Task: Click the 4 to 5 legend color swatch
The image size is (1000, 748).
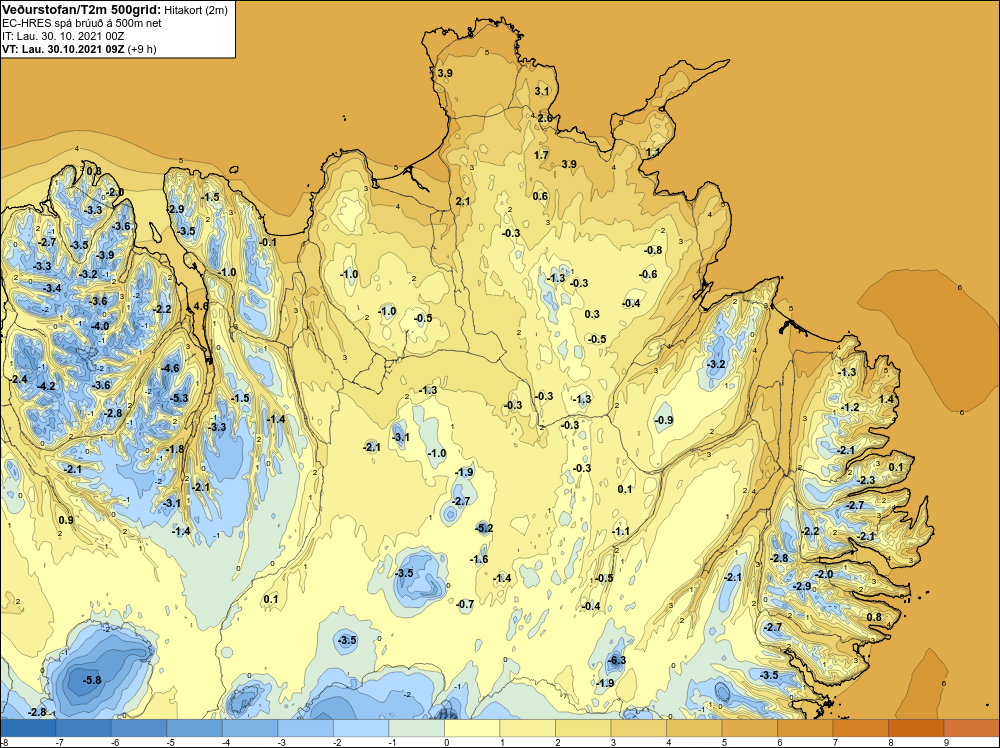Action: pyautogui.click(x=694, y=728)
